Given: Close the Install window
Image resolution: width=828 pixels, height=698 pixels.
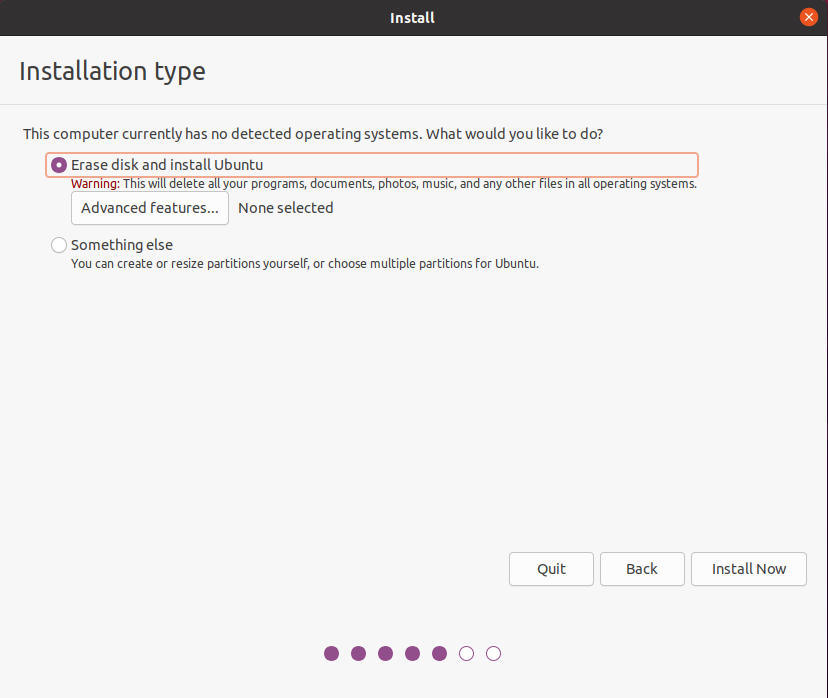Looking at the screenshot, I should tap(809, 17).
